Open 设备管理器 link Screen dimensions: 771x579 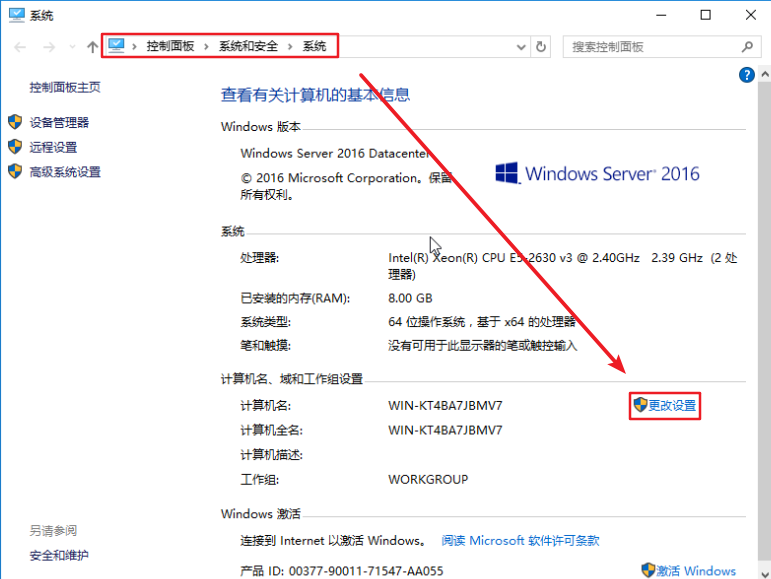(59, 122)
